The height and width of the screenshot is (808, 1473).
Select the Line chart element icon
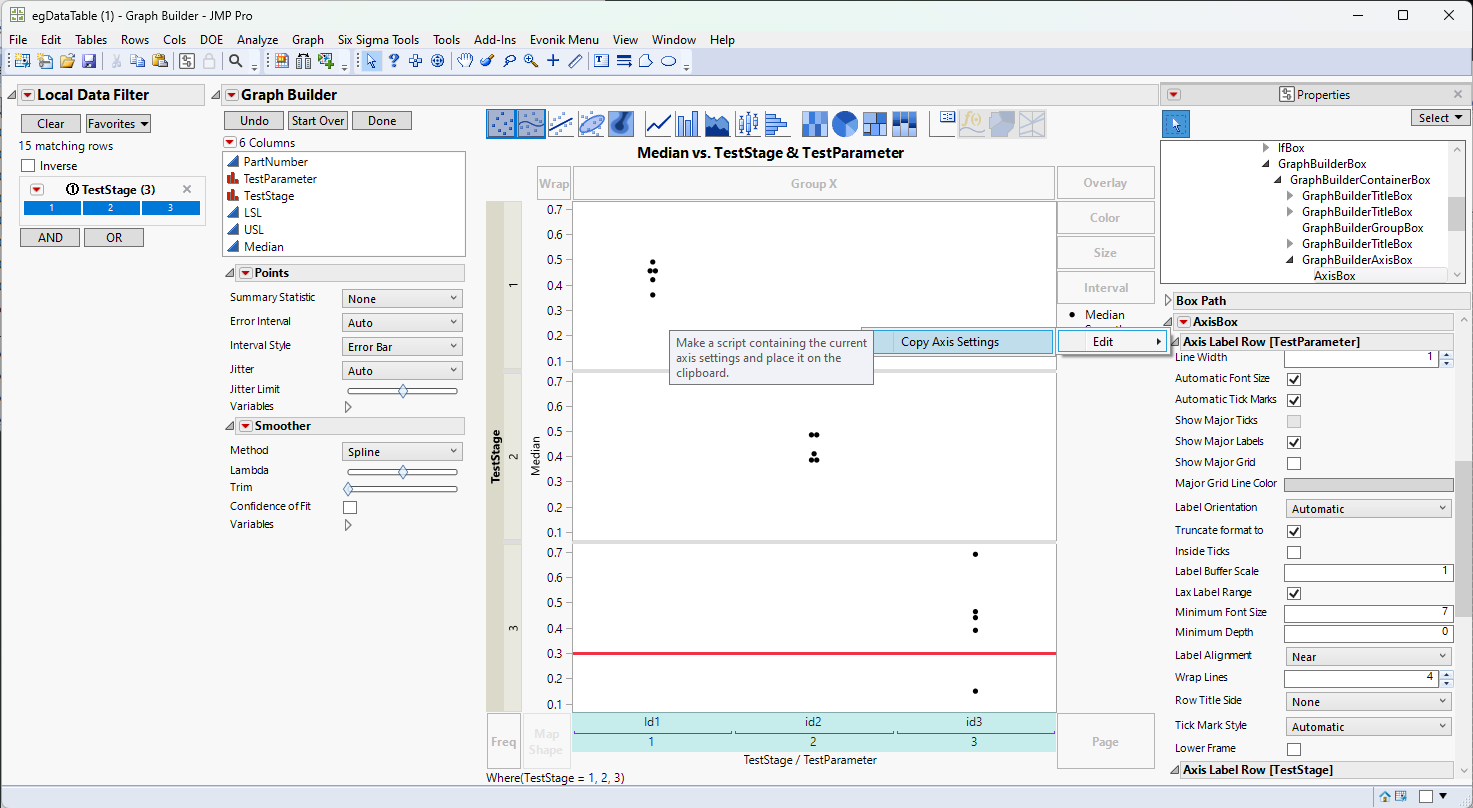(658, 123)
